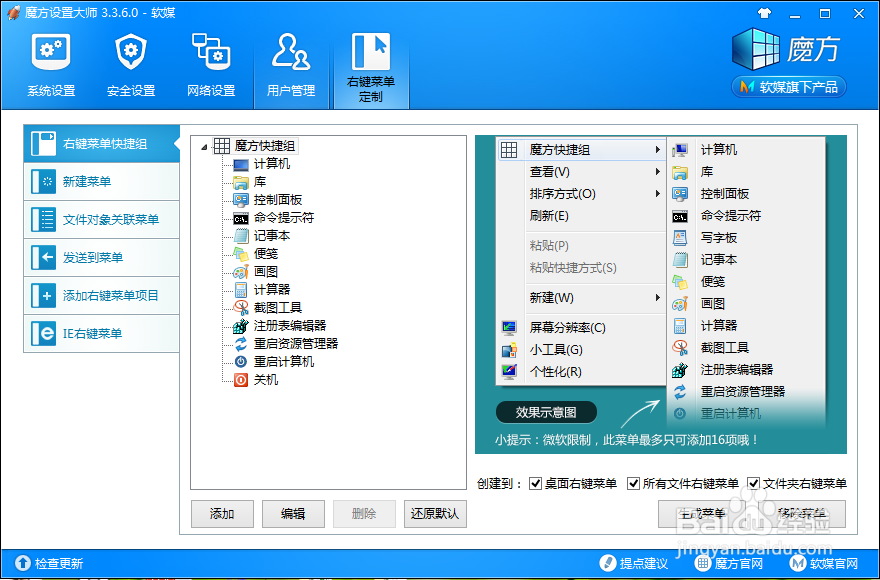Click 删除 button
This screenshot has width=880, height=580.
click(x=364, y=514)
